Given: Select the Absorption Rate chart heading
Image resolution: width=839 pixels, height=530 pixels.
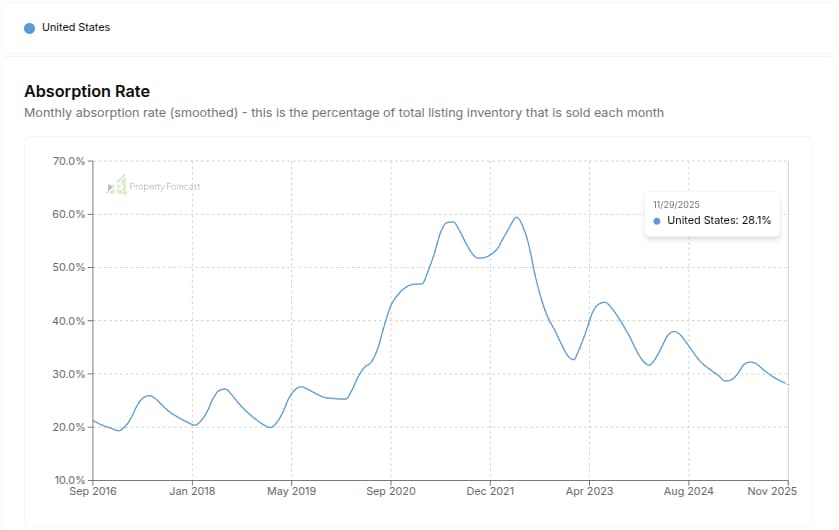Looking at the screenshot, I should (87, 92).
